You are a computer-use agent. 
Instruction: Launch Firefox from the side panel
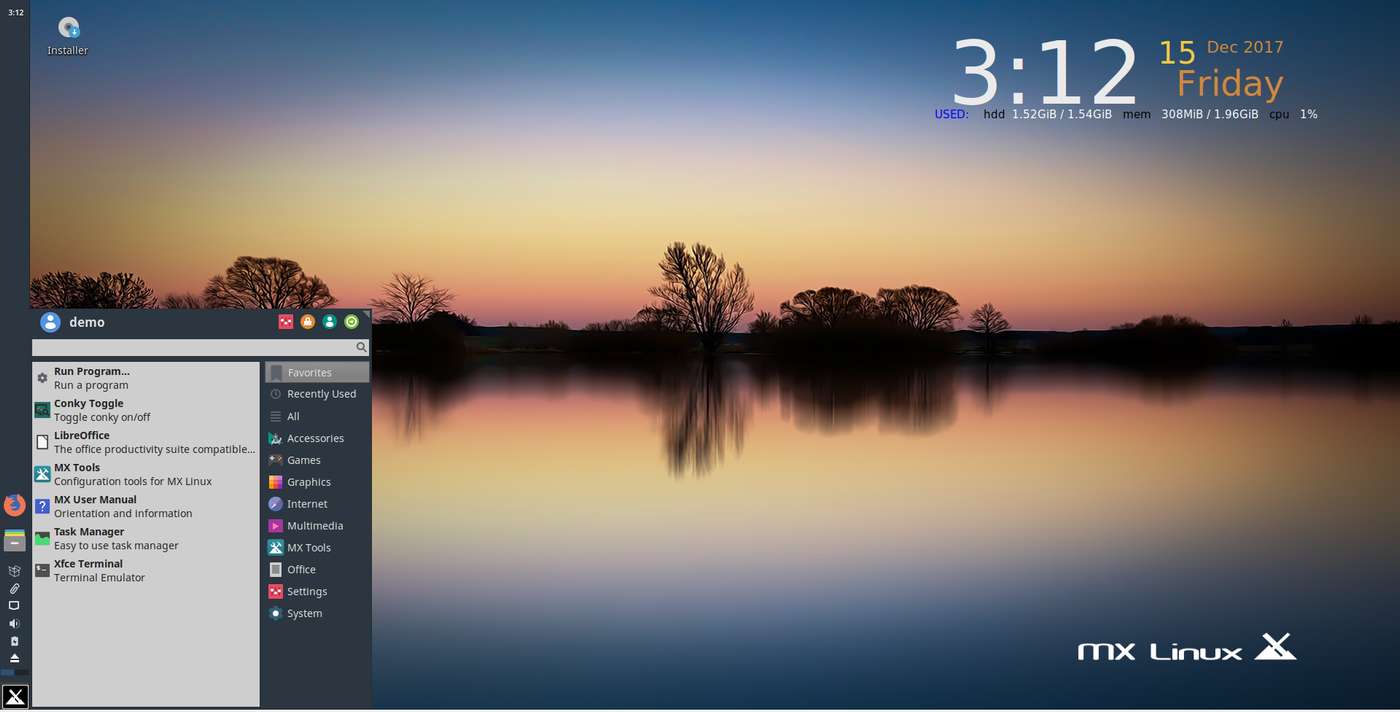[x=14, y=505]
